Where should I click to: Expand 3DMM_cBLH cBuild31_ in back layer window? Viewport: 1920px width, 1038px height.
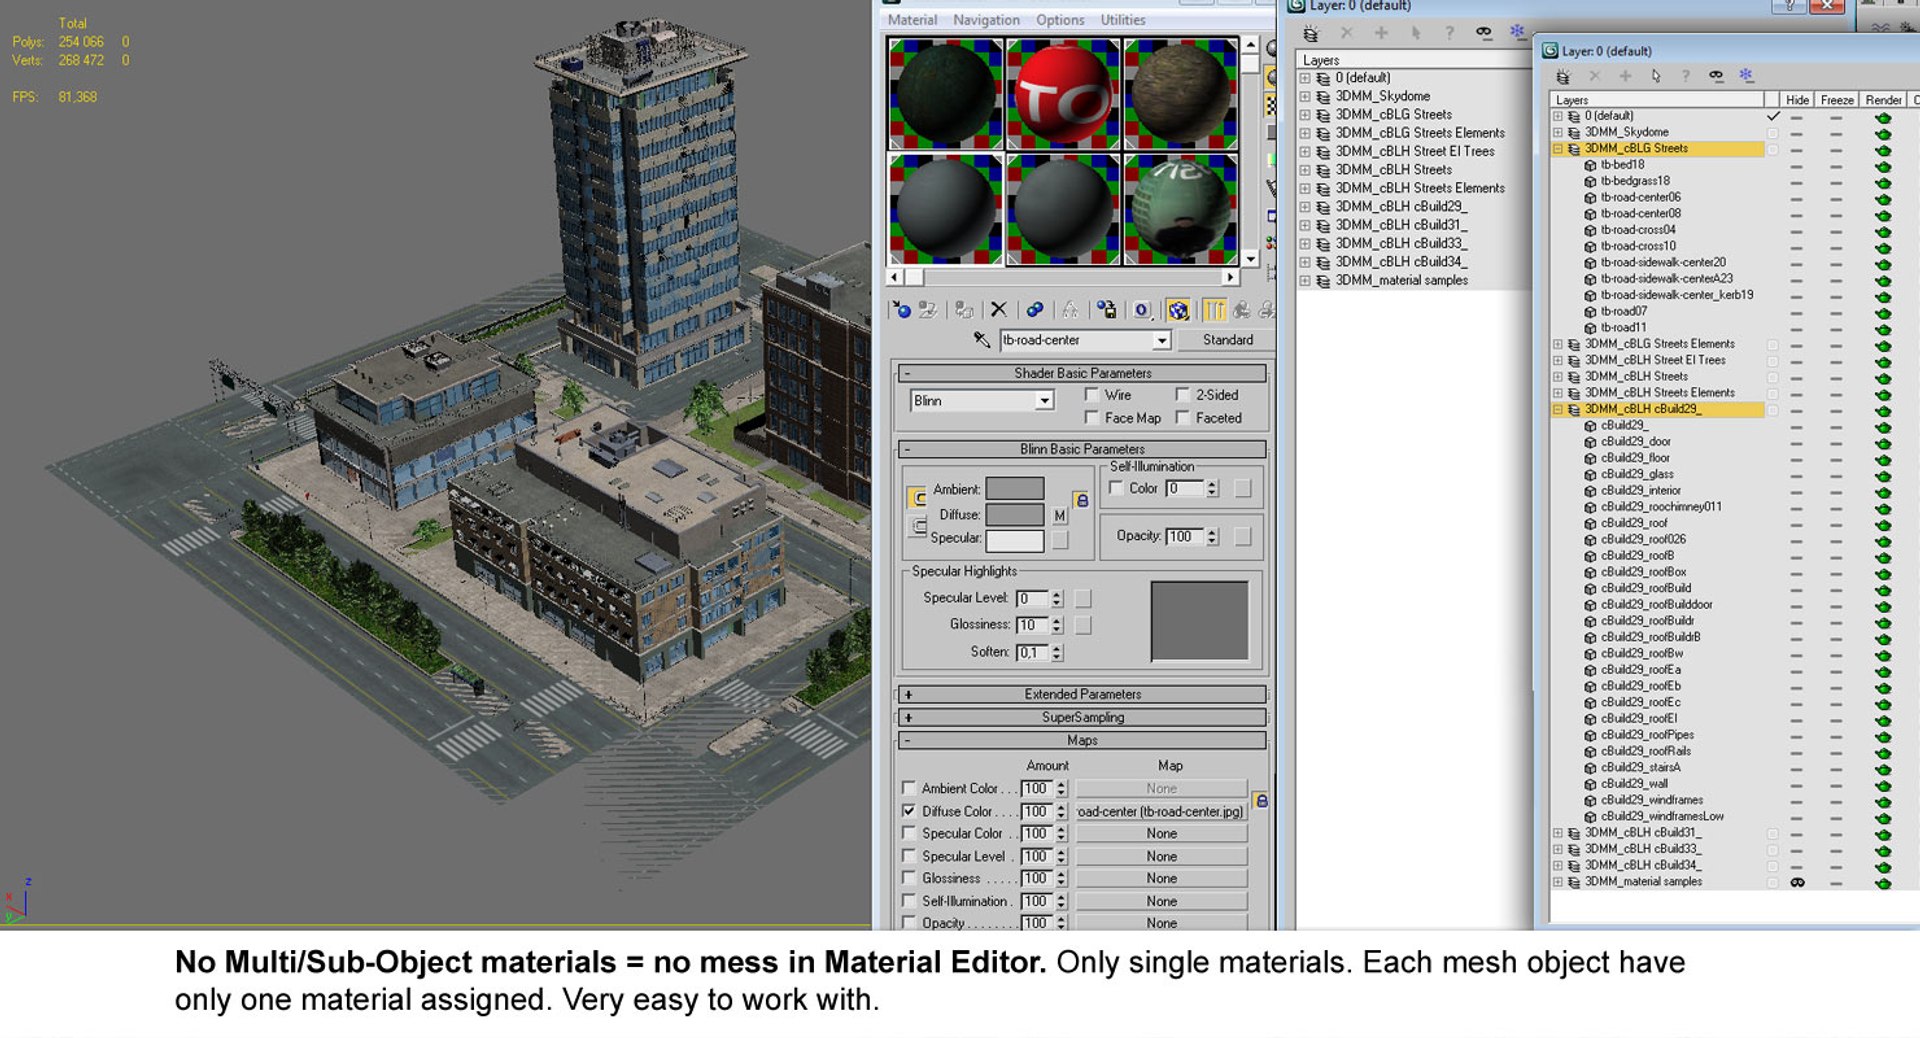click(1305, 225)
